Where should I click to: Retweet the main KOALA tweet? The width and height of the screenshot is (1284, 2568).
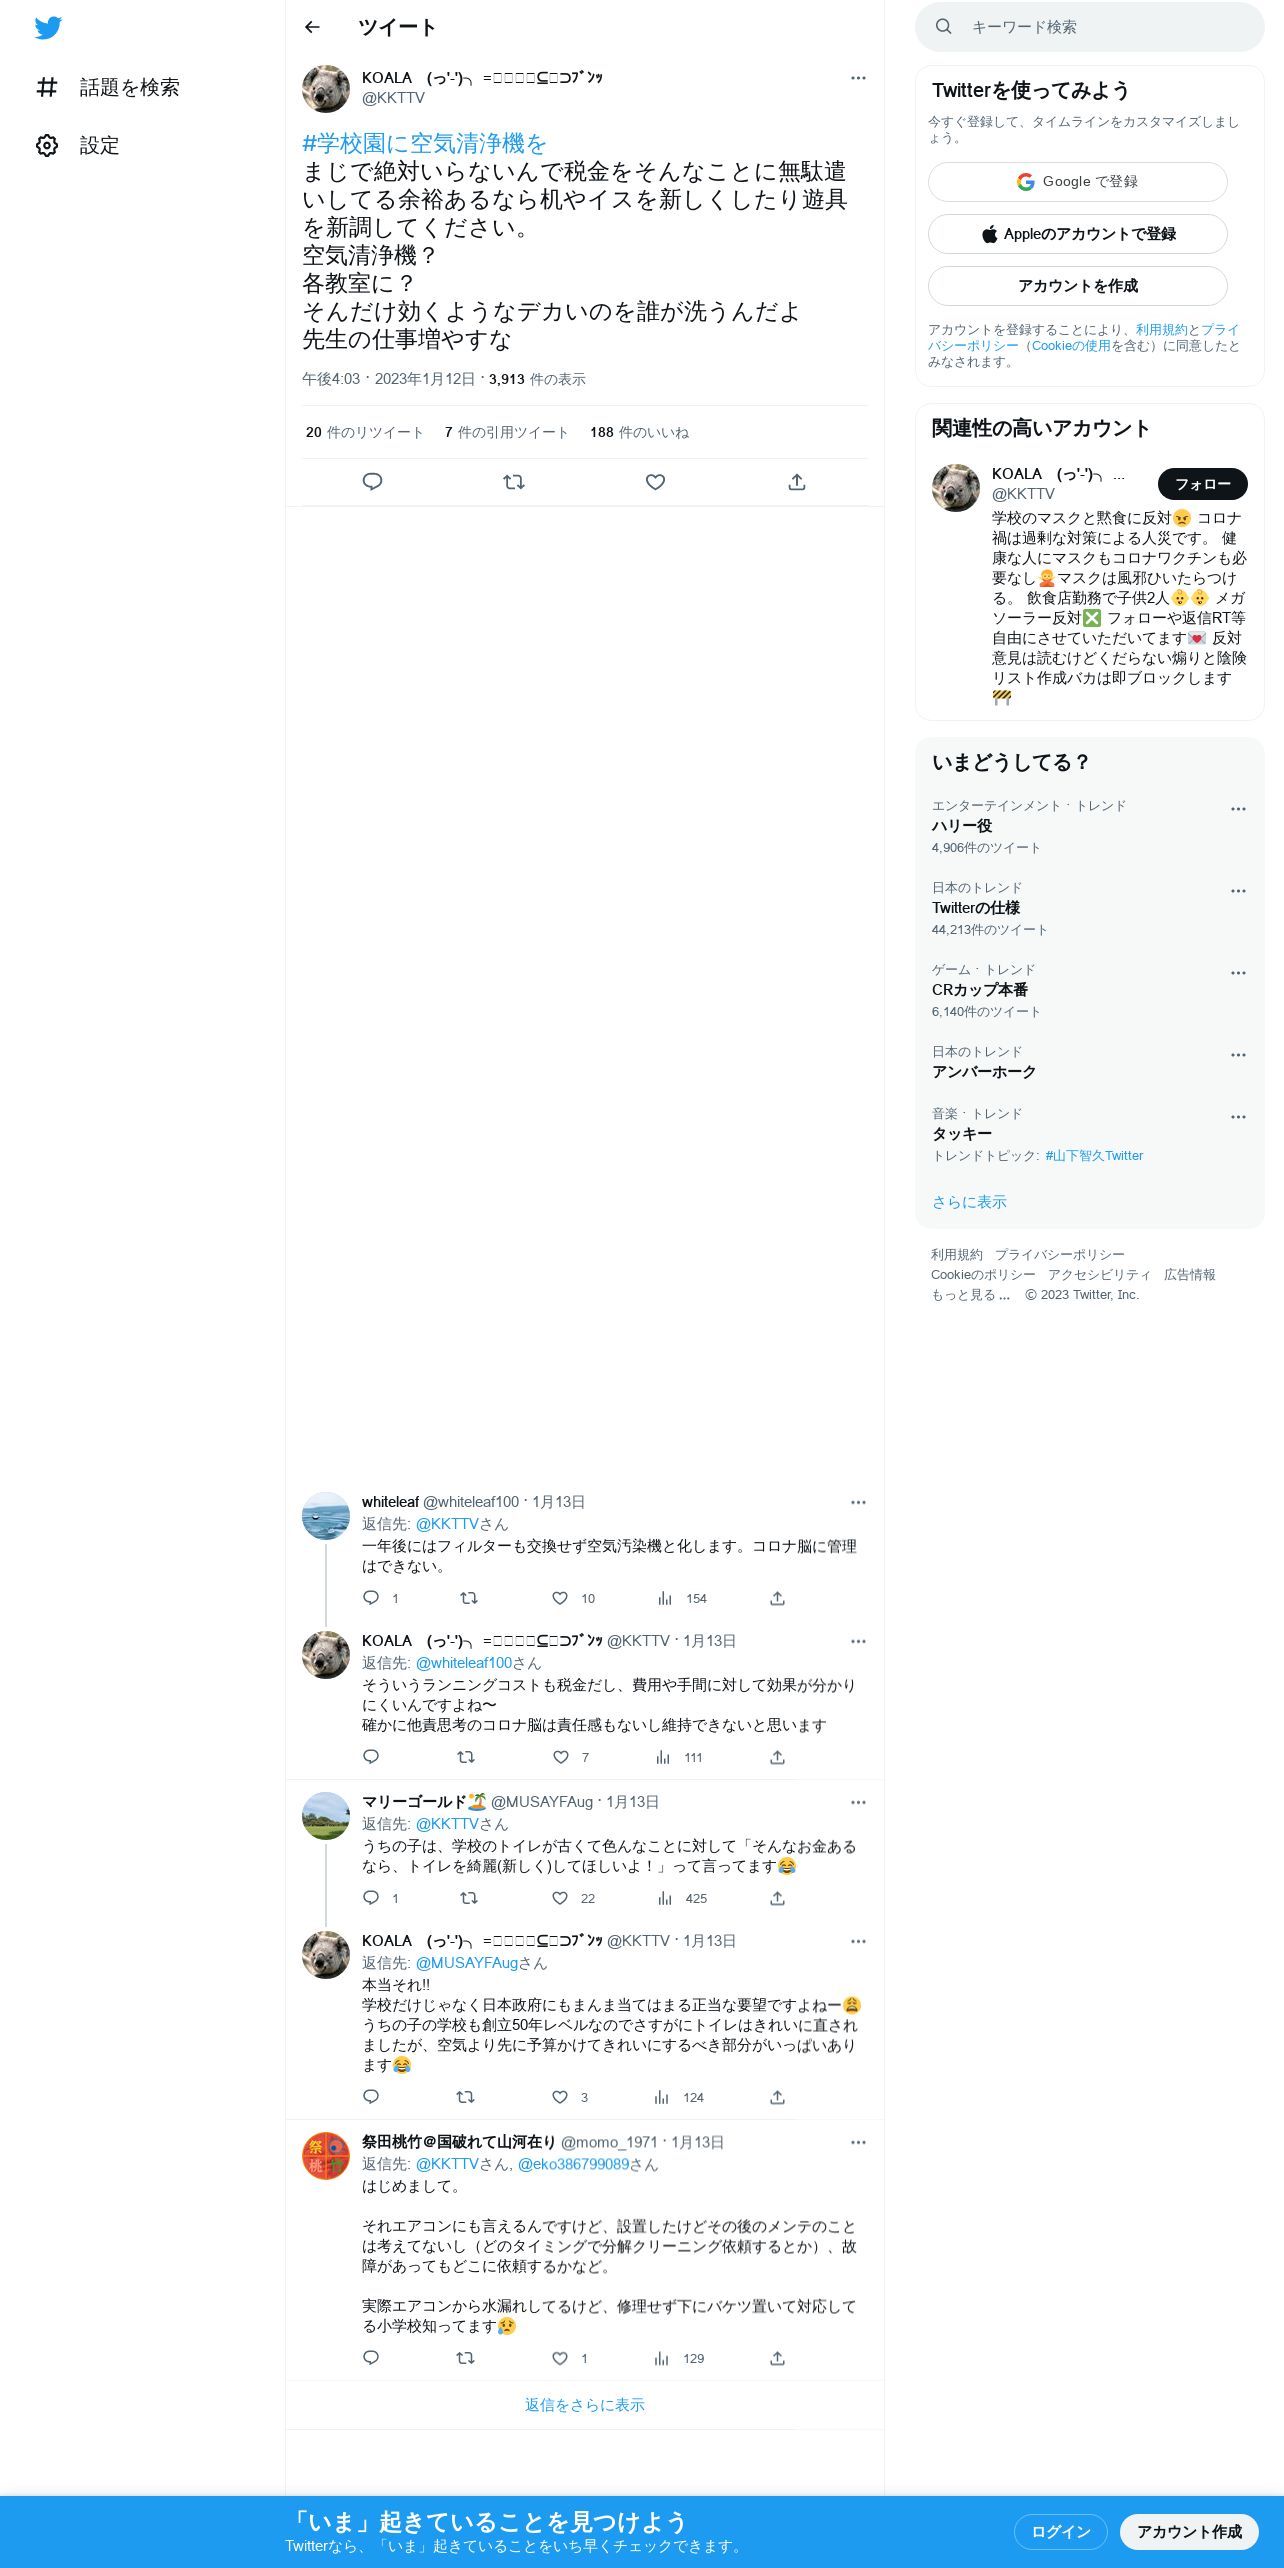[x=514, y=482]
